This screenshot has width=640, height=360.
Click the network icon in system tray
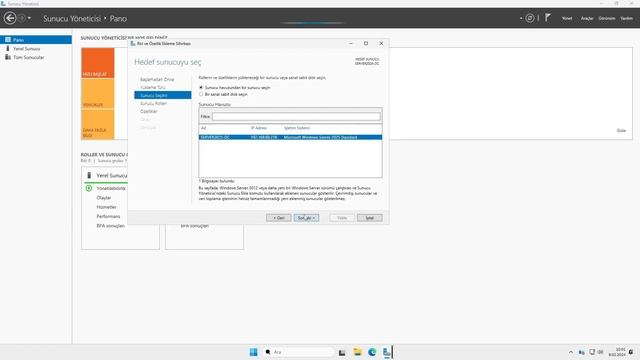tap(592, 352)
